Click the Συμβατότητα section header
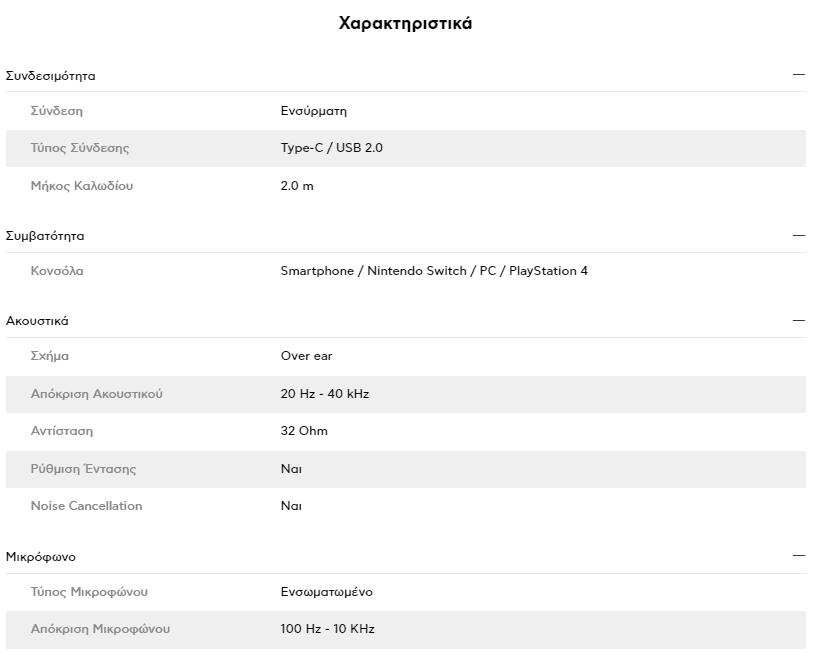 (45, 236)
